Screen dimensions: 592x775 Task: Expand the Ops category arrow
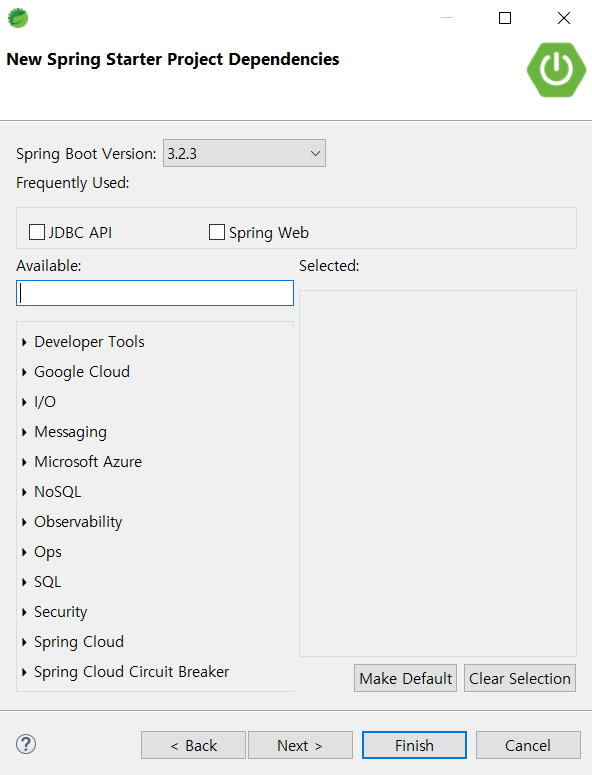(x=24, y=552)
